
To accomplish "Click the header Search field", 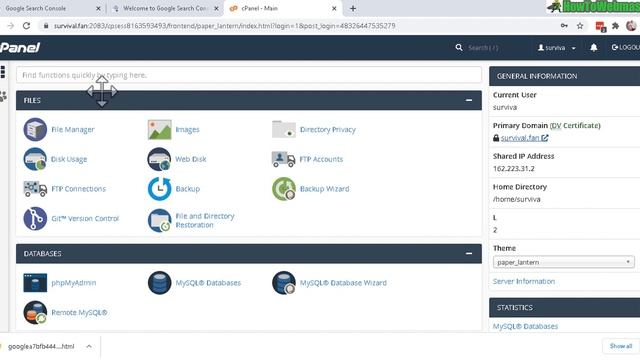I will (x=483, y=48).
